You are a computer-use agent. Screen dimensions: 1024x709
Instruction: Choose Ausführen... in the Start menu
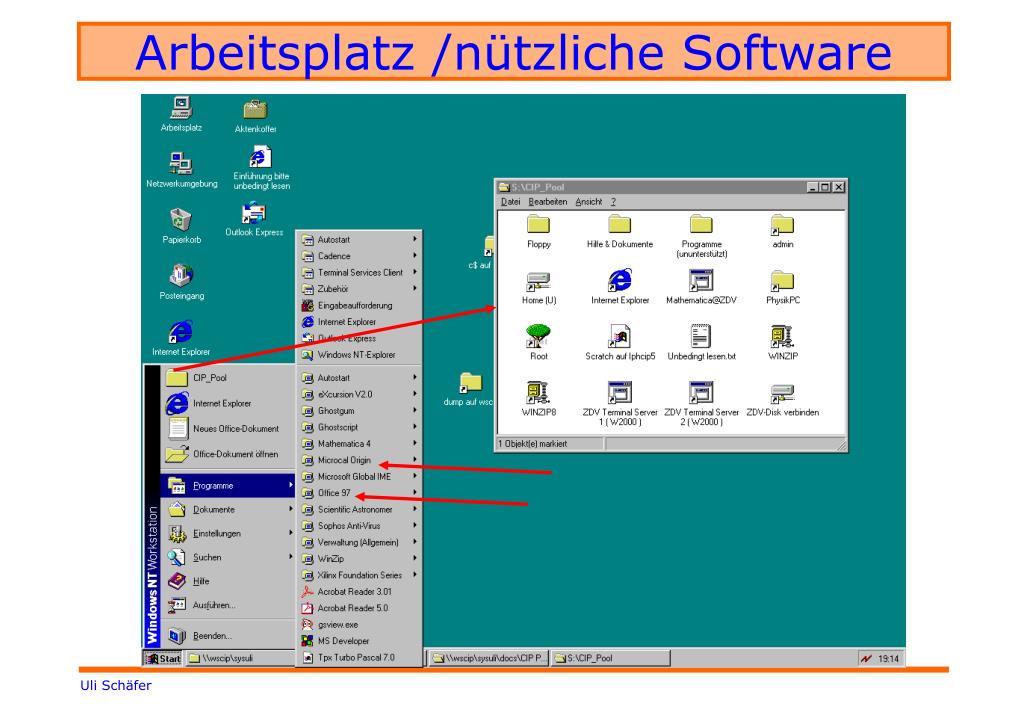click(x=227, y=605)
